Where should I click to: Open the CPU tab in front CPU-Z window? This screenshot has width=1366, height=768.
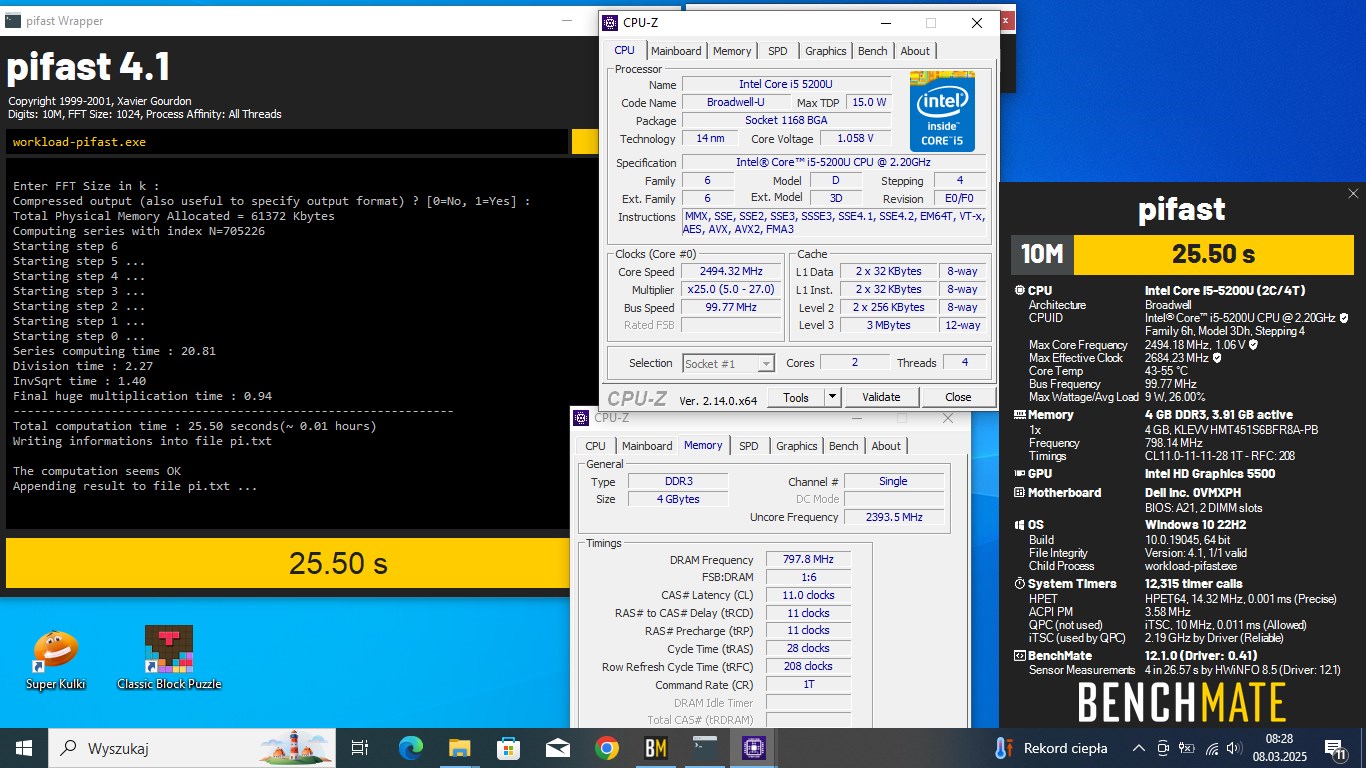click(x=624, y=51)
